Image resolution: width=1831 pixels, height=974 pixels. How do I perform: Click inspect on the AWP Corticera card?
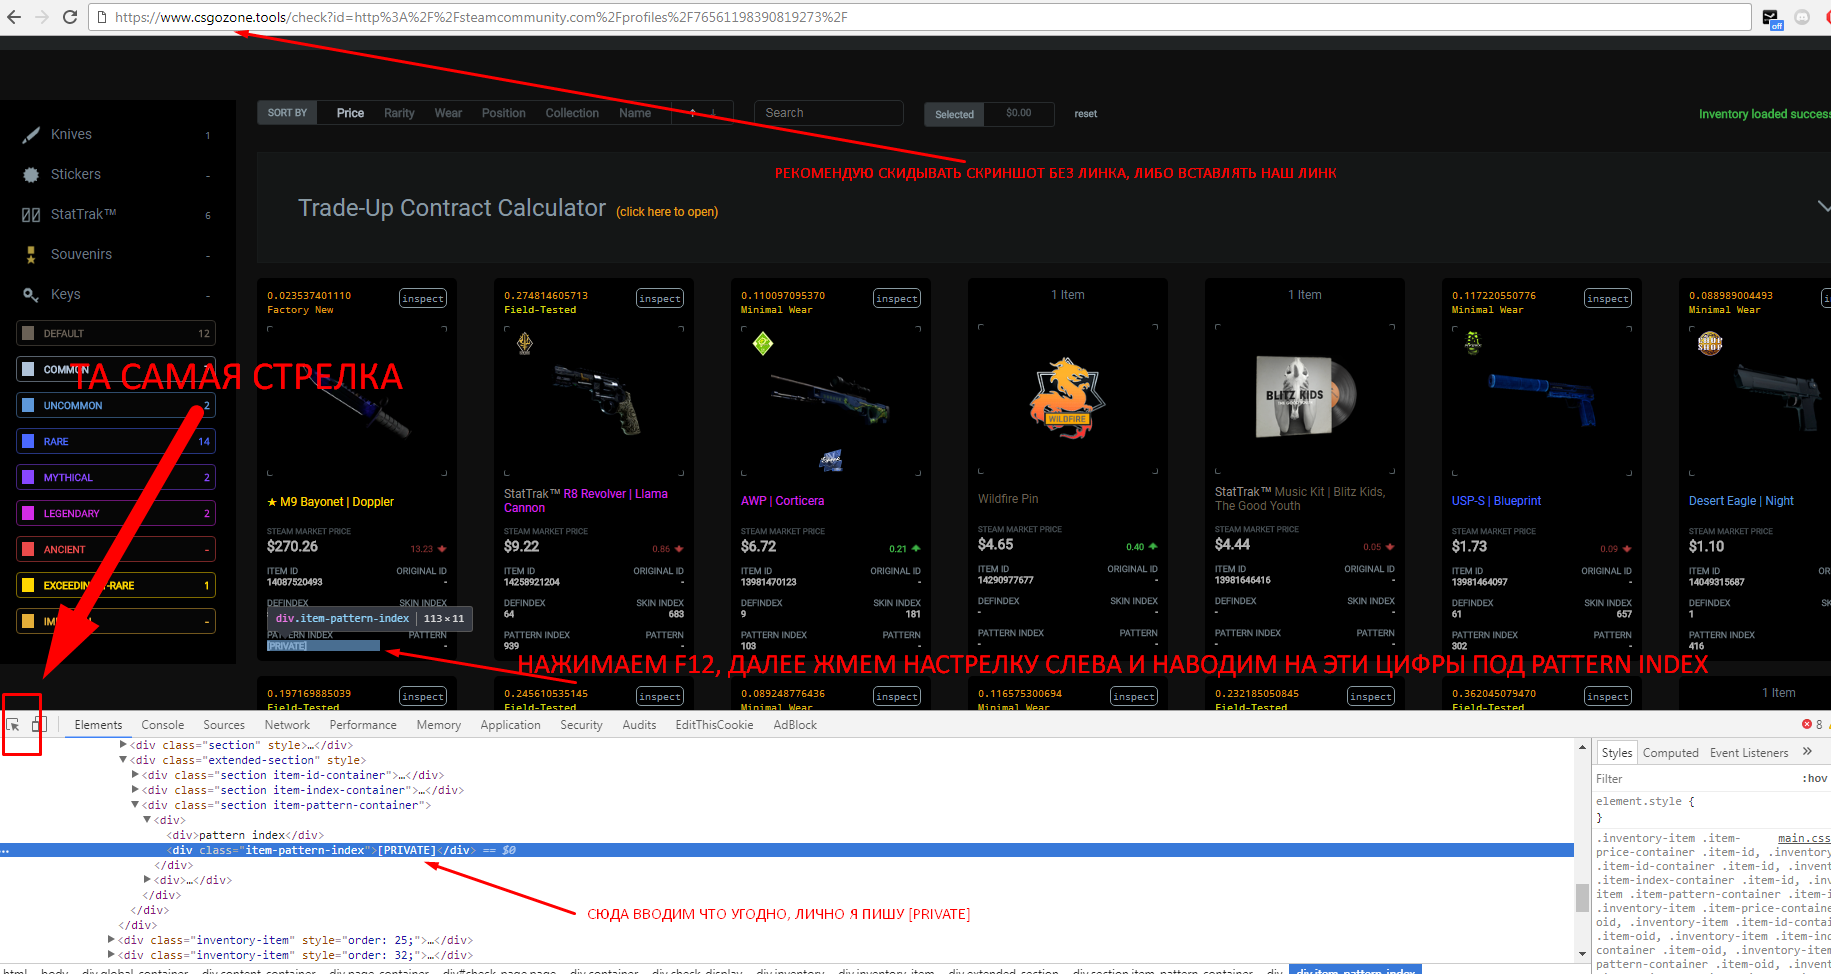pos(897,298)
